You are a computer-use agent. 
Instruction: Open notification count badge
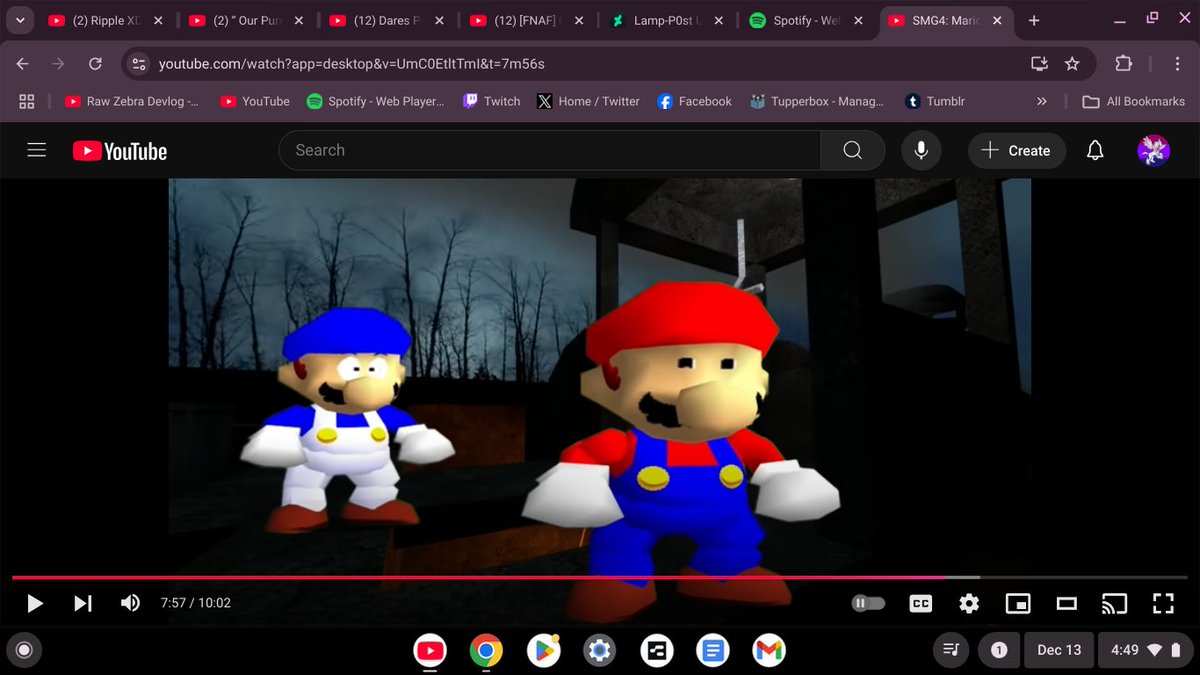[998, 650]
